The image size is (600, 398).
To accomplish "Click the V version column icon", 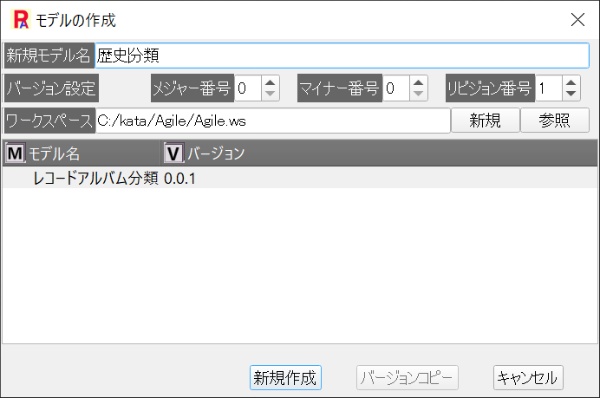I will pyautogui.click(x=174, y=153).
